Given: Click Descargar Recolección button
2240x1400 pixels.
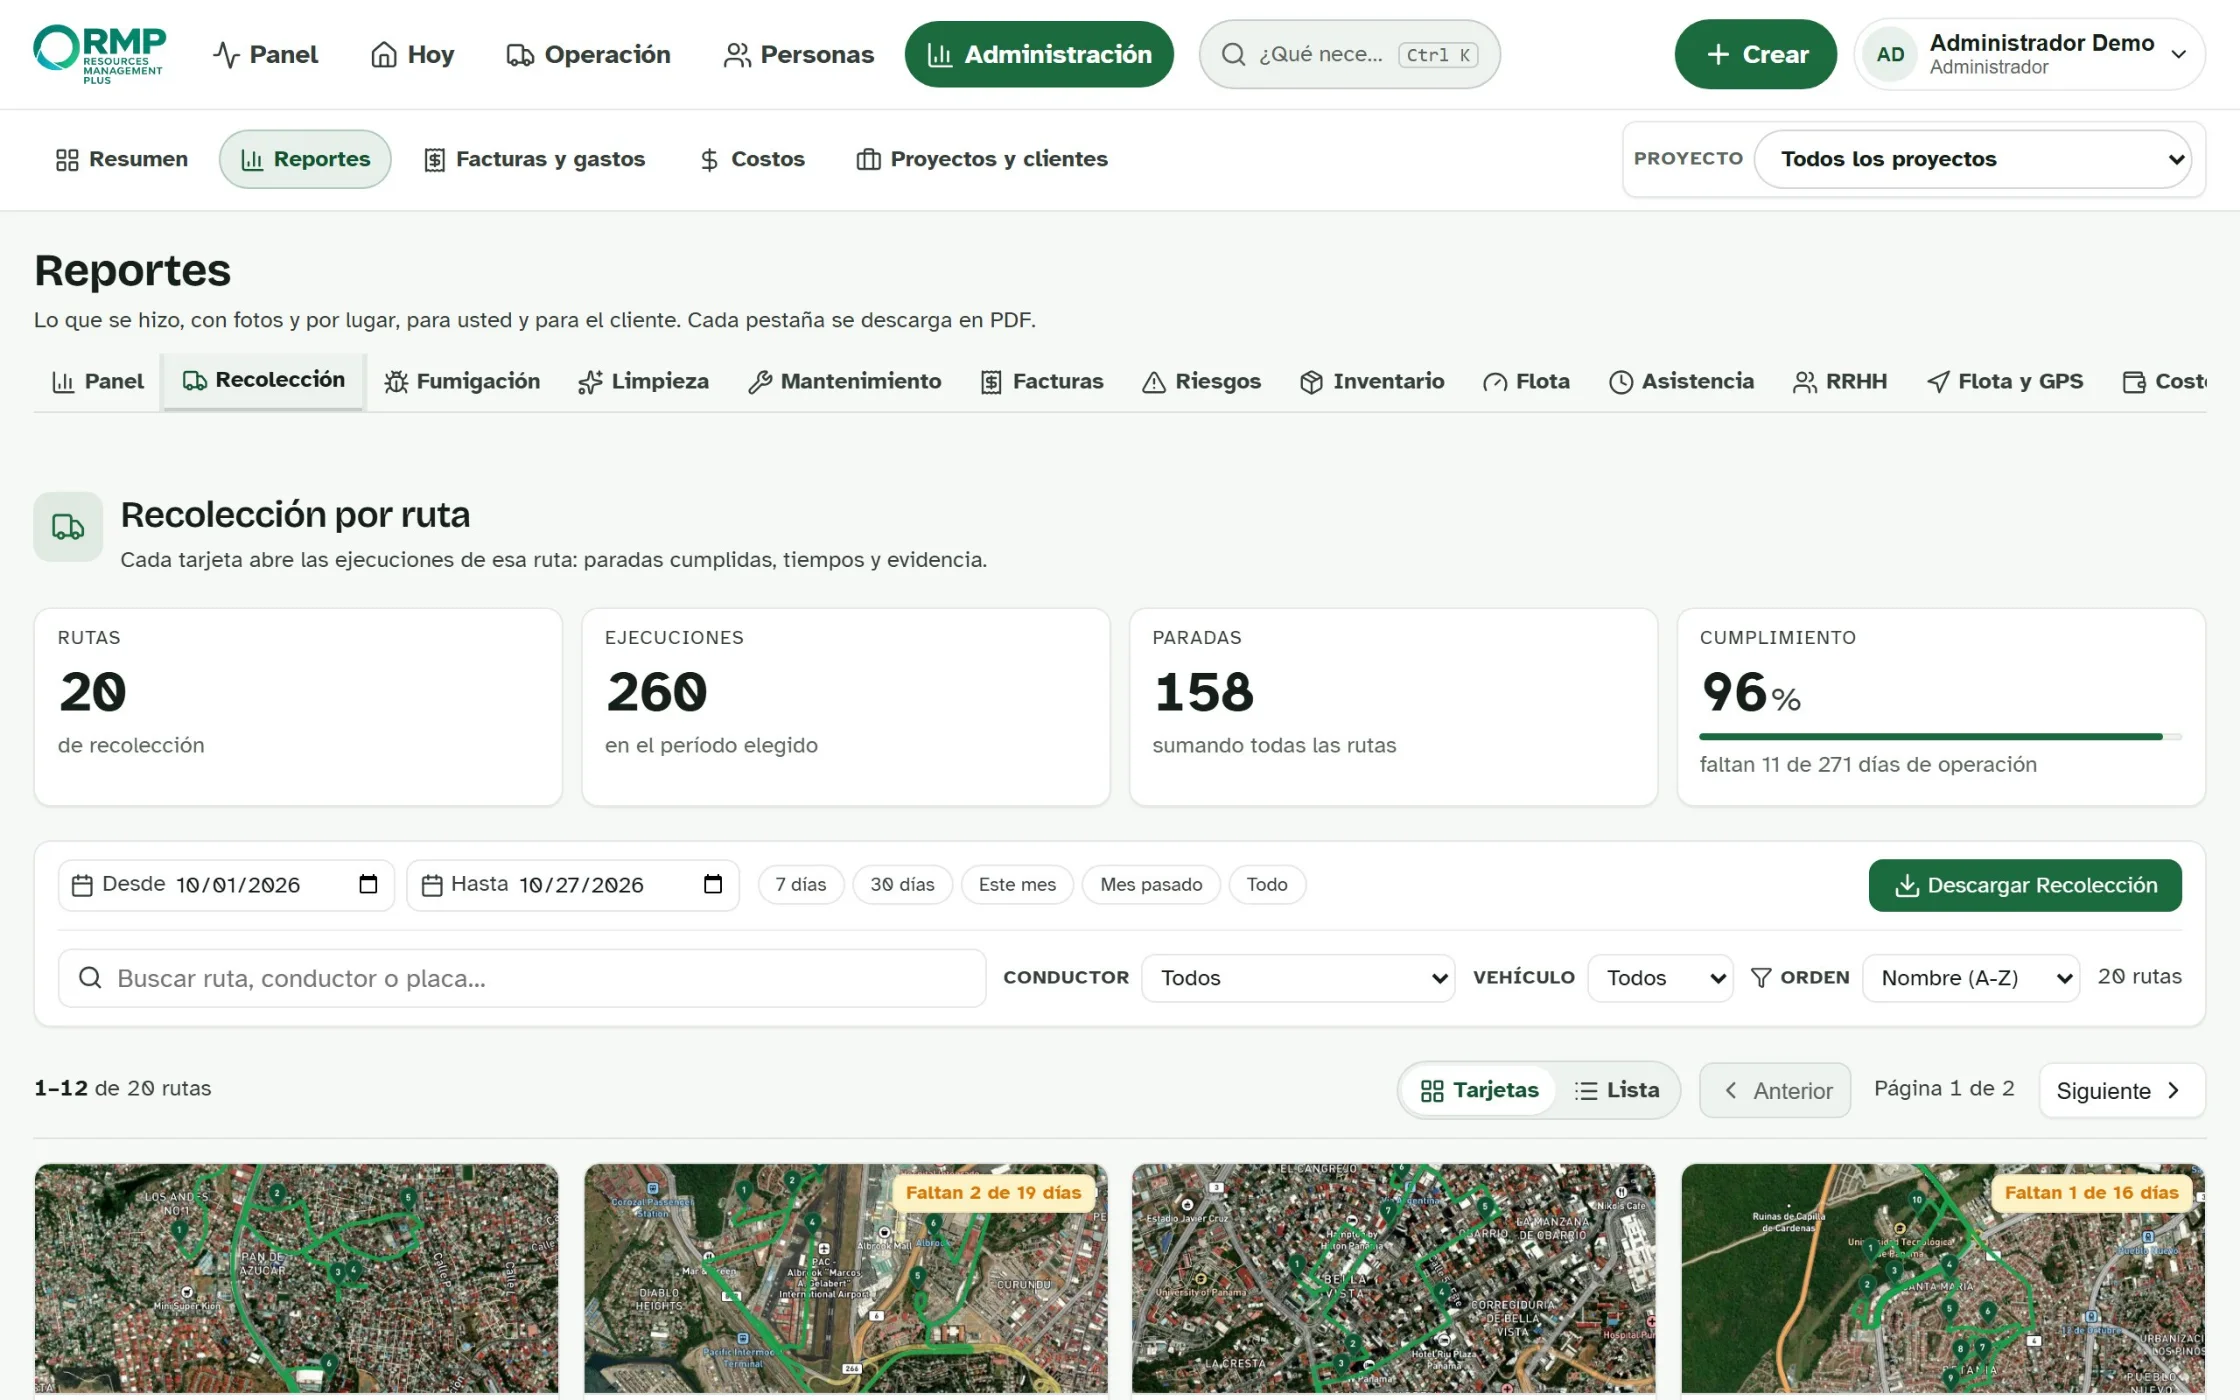Looking at the screenshot, I should pyautogui.click(x=2025, y=885).
